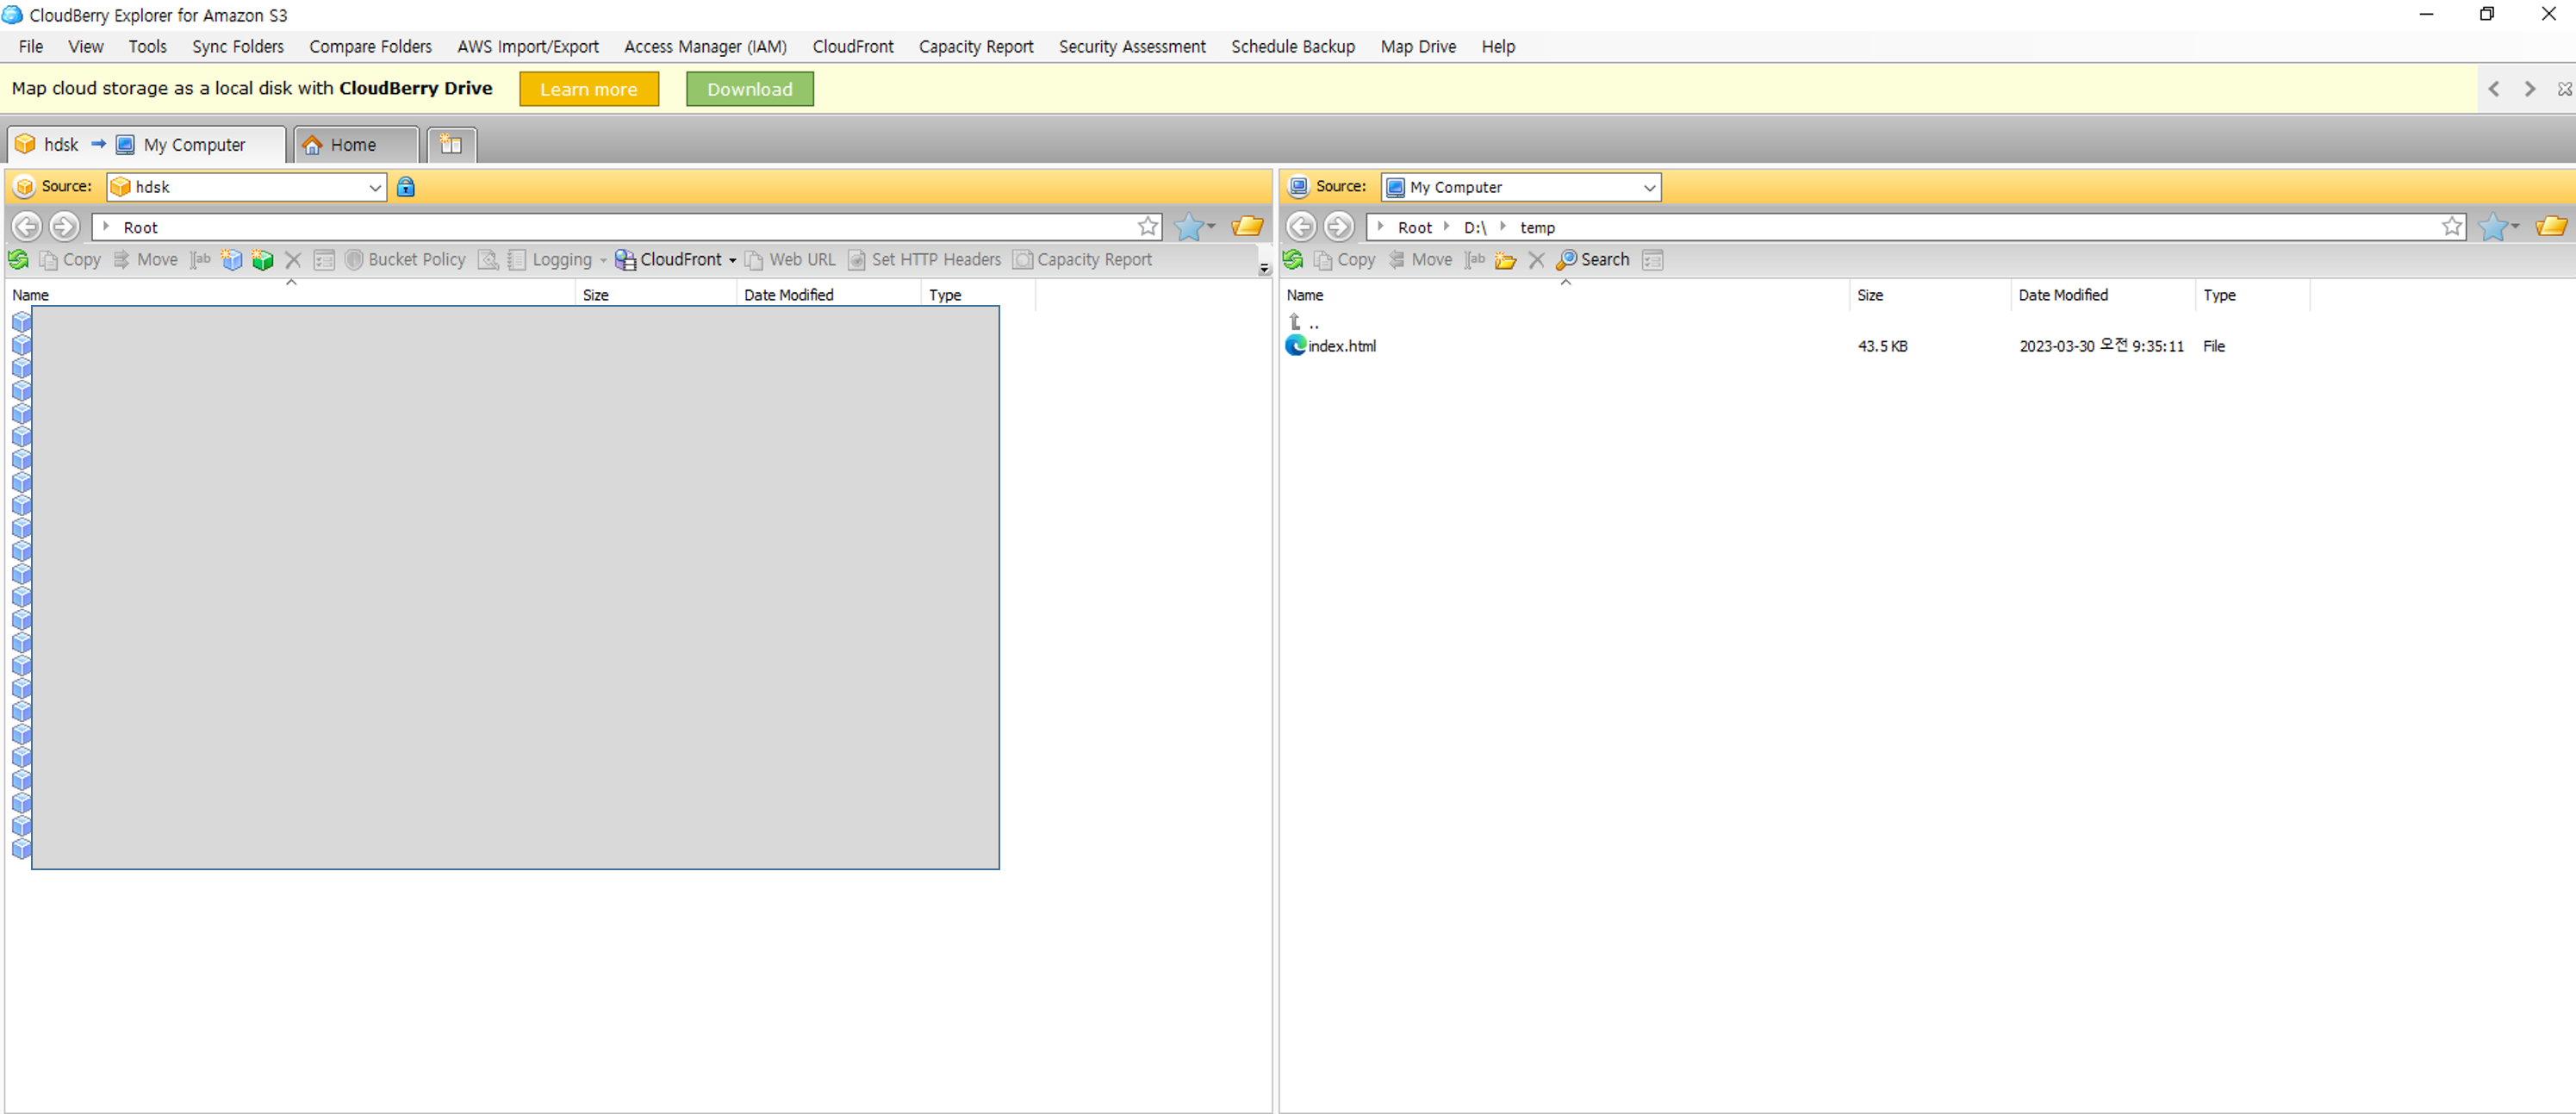Viewport: 2576px width, 1114px height.
Task: Open the My Computer source dropdown
Action: point(1648,187)
